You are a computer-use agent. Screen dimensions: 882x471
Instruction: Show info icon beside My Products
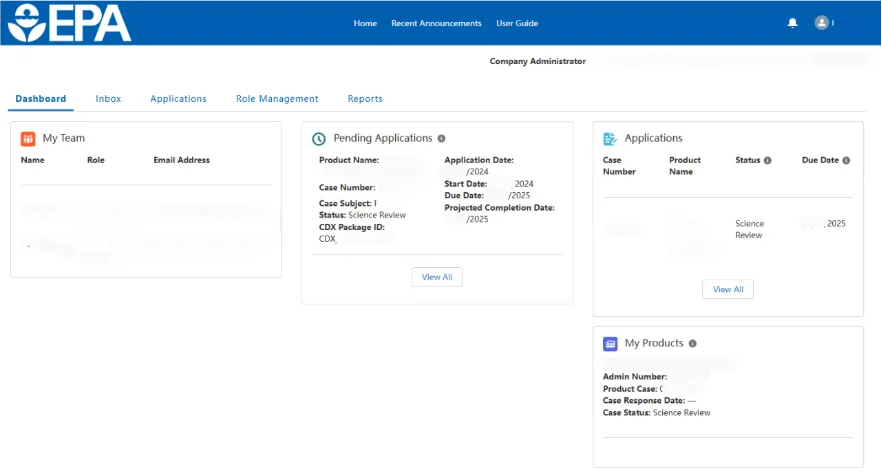coord(693,343)
